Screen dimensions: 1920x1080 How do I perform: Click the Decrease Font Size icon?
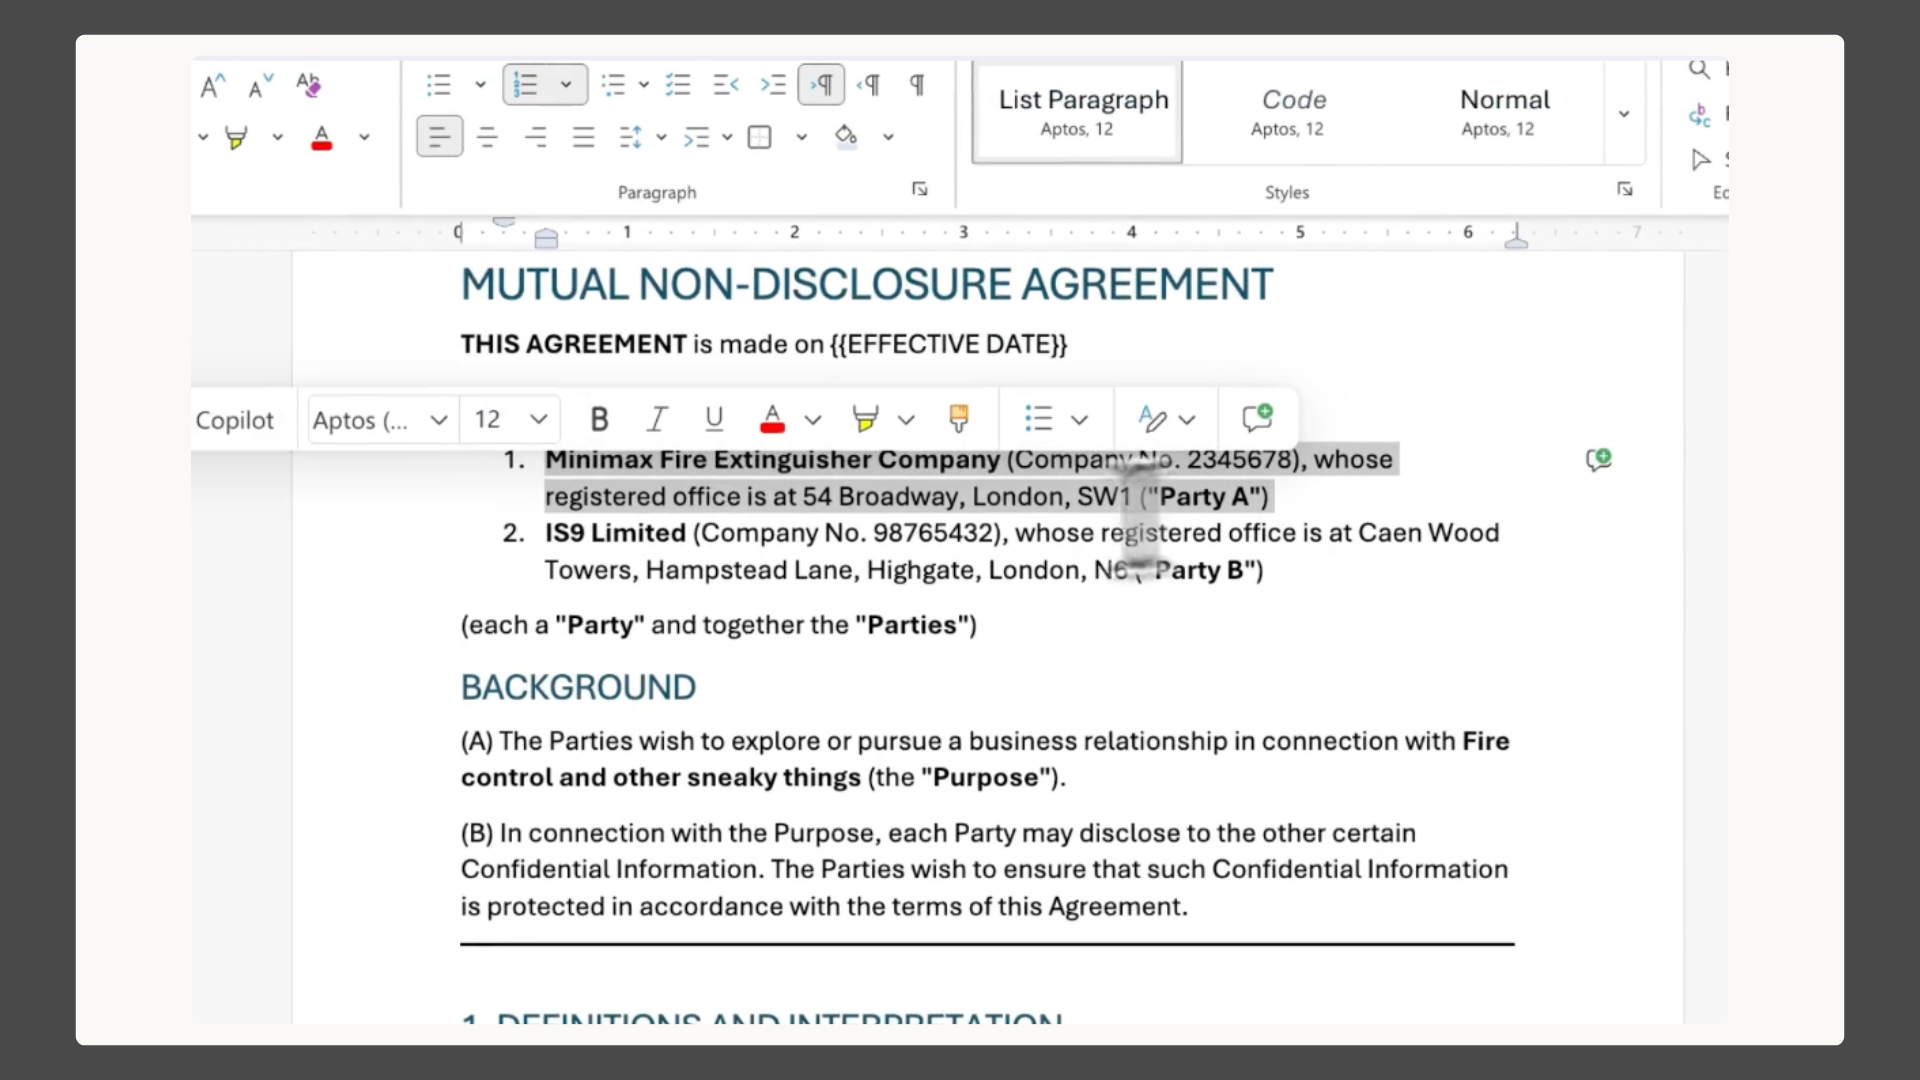(x=260, y=86)
